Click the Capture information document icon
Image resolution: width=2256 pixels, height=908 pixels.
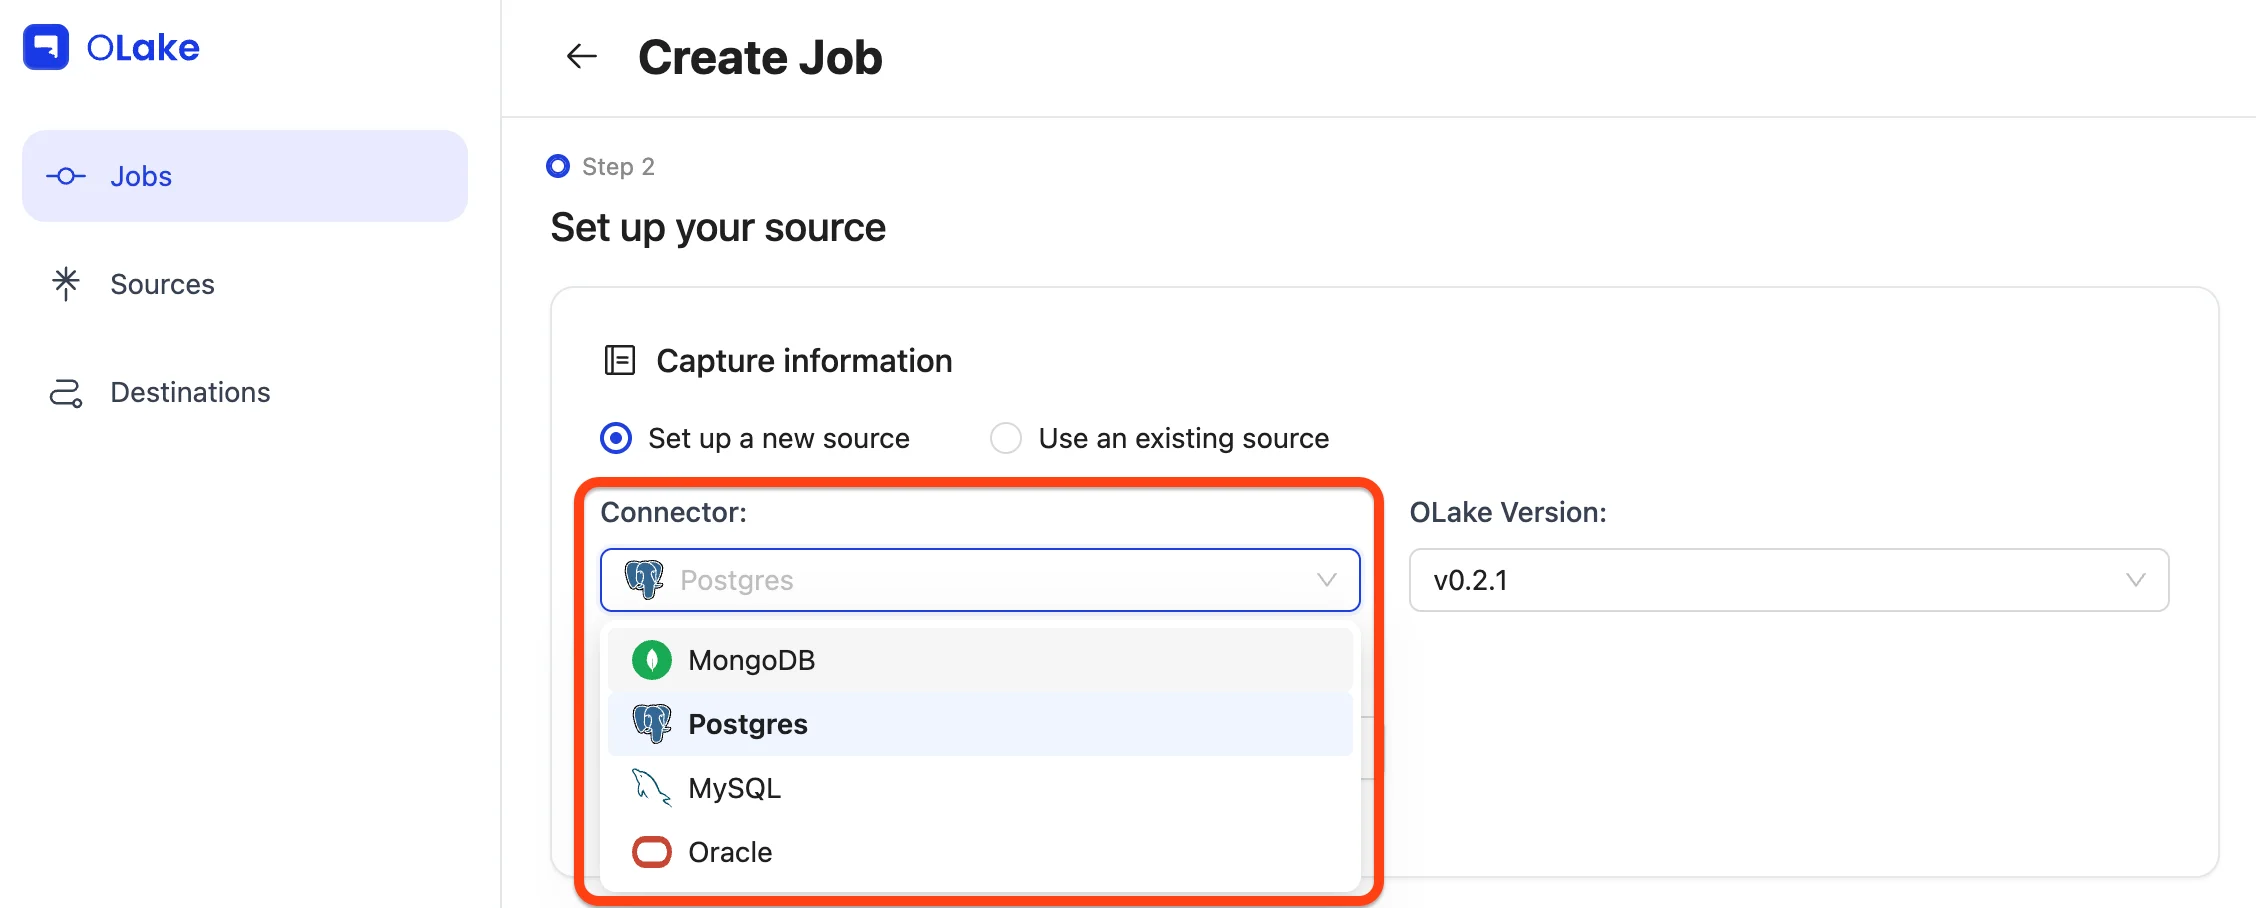coord(620,360)
